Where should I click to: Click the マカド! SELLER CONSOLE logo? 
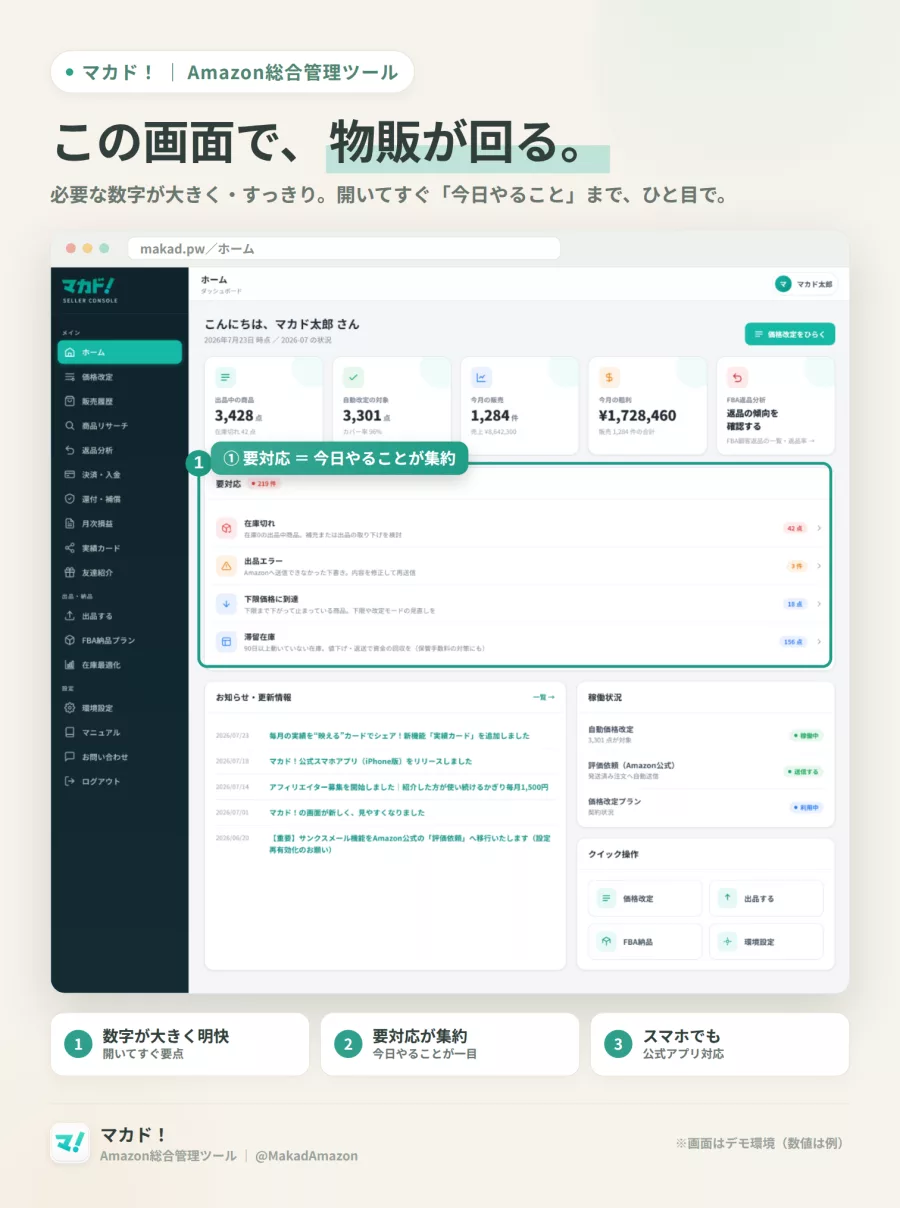(x=90, y=290)
